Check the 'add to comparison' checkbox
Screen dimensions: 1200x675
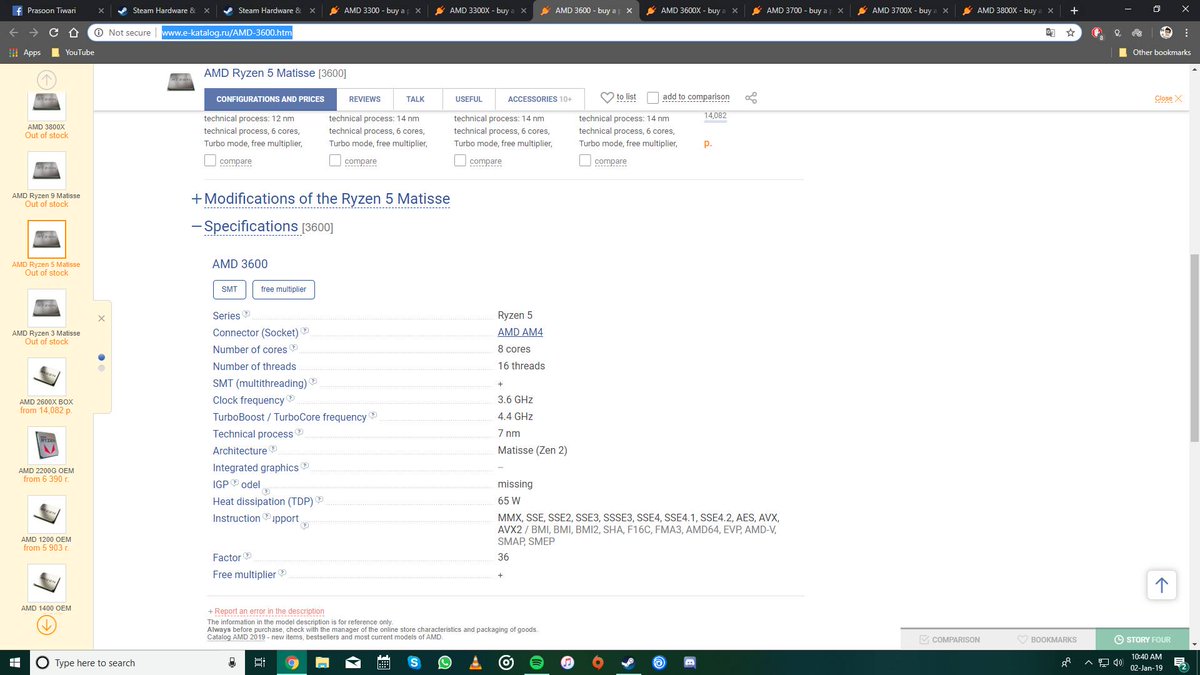point(653,98)
